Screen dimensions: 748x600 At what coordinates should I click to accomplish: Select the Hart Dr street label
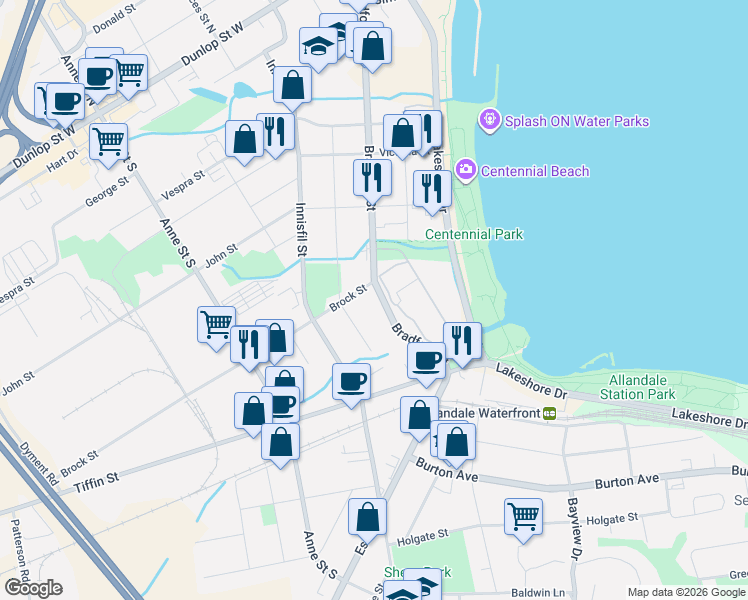click(62, 161)
